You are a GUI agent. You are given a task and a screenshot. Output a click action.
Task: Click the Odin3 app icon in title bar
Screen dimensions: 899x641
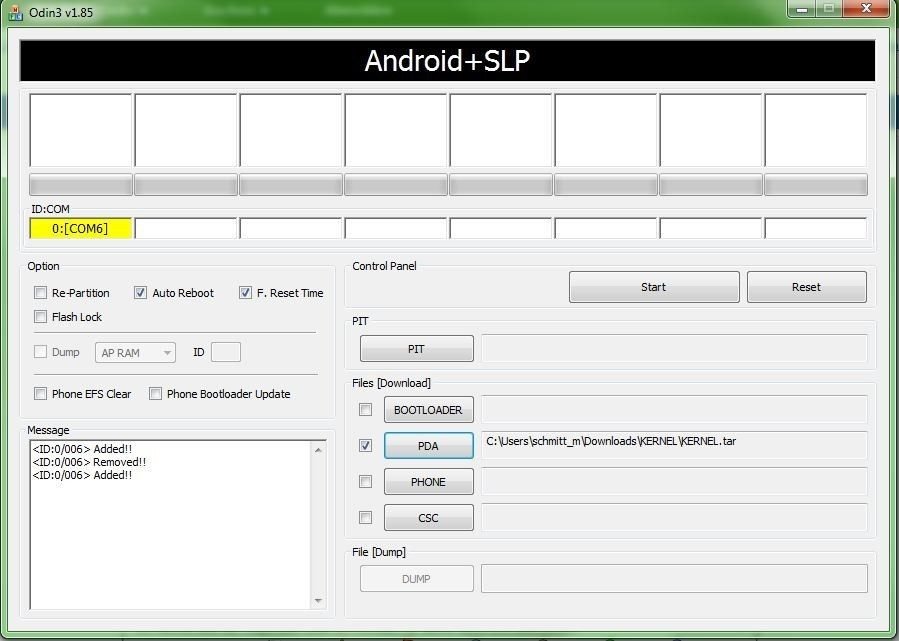[x=15, y=12]
